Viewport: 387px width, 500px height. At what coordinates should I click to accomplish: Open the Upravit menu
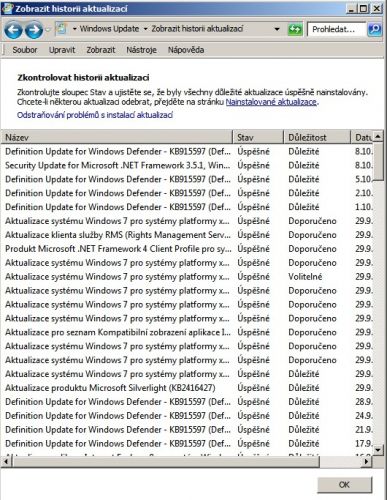coord(62,50)
